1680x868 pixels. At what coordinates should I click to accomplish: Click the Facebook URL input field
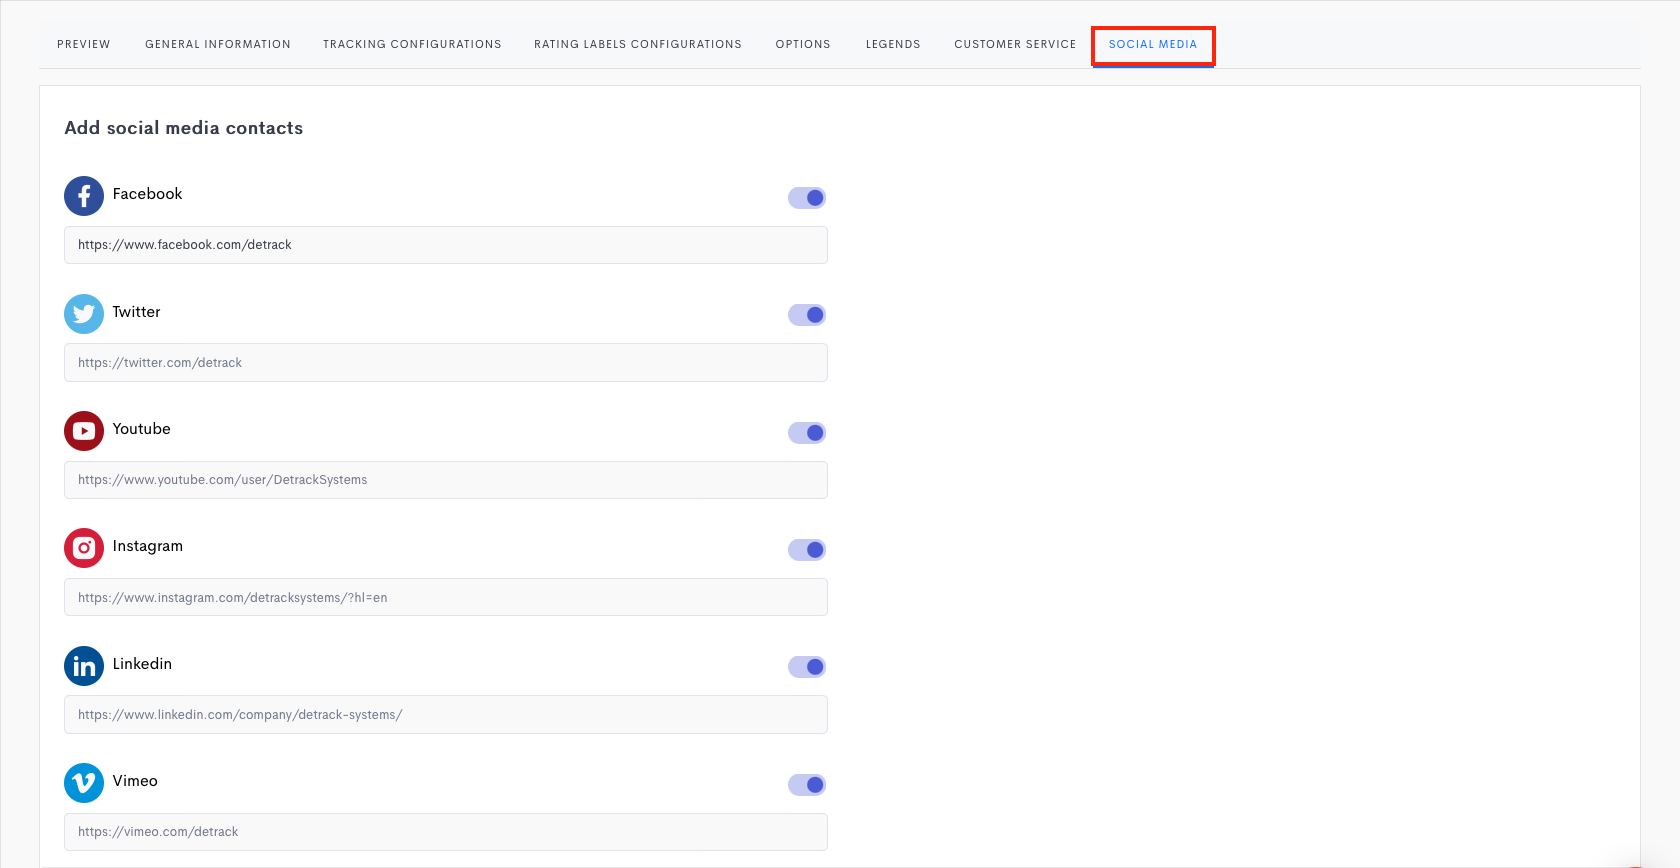[x=446, y=245]
